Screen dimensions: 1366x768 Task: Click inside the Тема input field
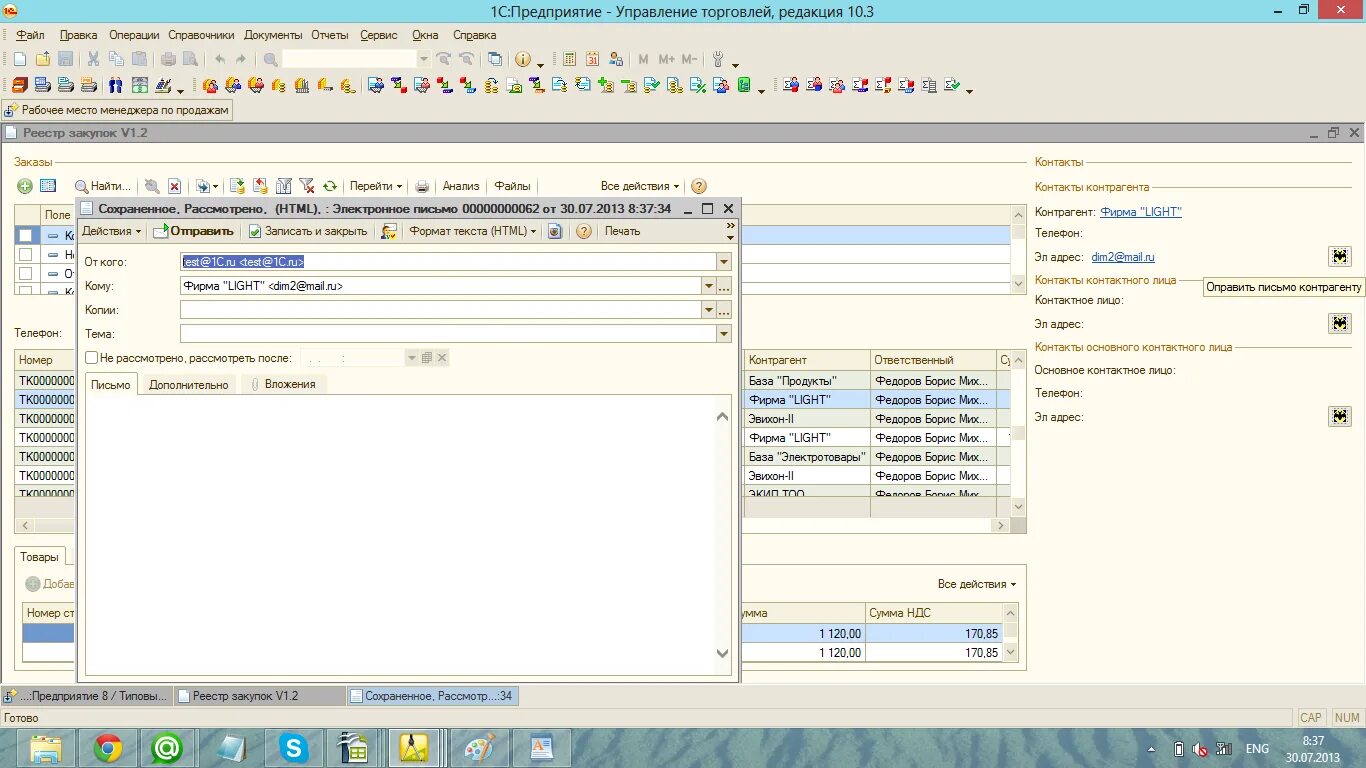448,334
